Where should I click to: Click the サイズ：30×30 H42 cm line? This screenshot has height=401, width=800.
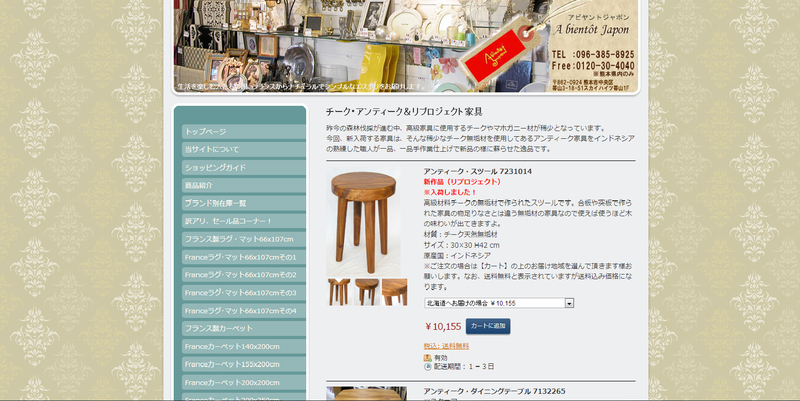coord(461,245)
